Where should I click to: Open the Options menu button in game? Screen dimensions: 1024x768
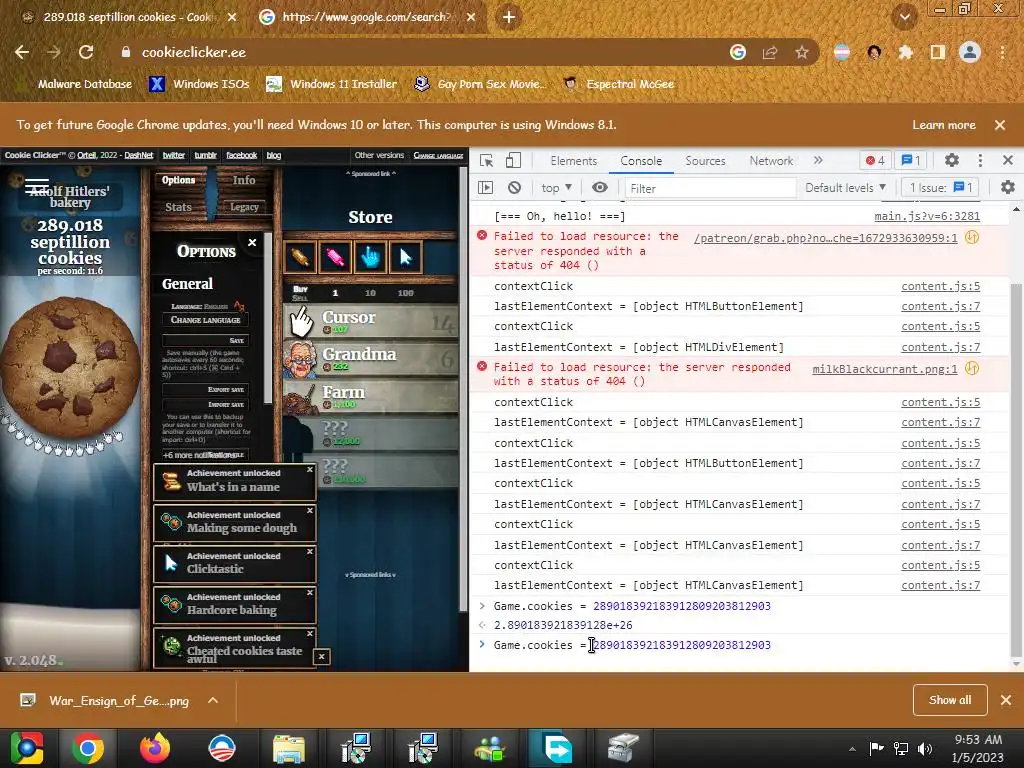(x=178, y=180)
